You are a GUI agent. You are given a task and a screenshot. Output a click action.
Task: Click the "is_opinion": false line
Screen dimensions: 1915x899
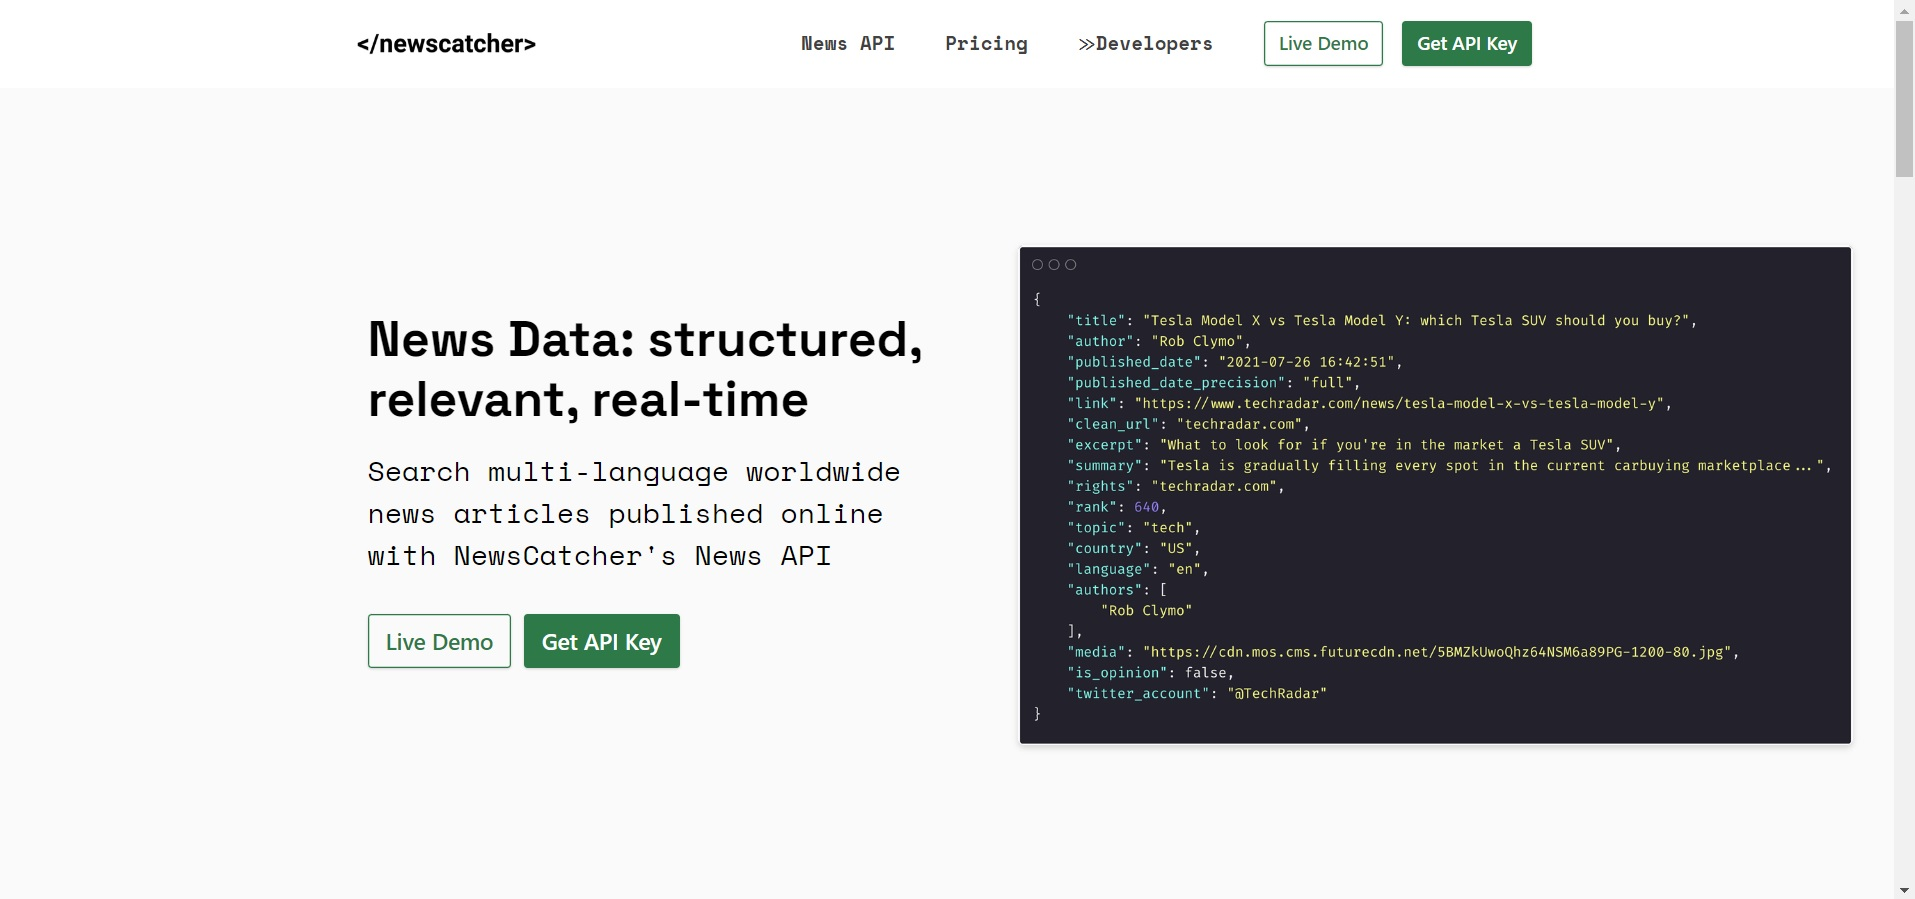(1151, 673)
